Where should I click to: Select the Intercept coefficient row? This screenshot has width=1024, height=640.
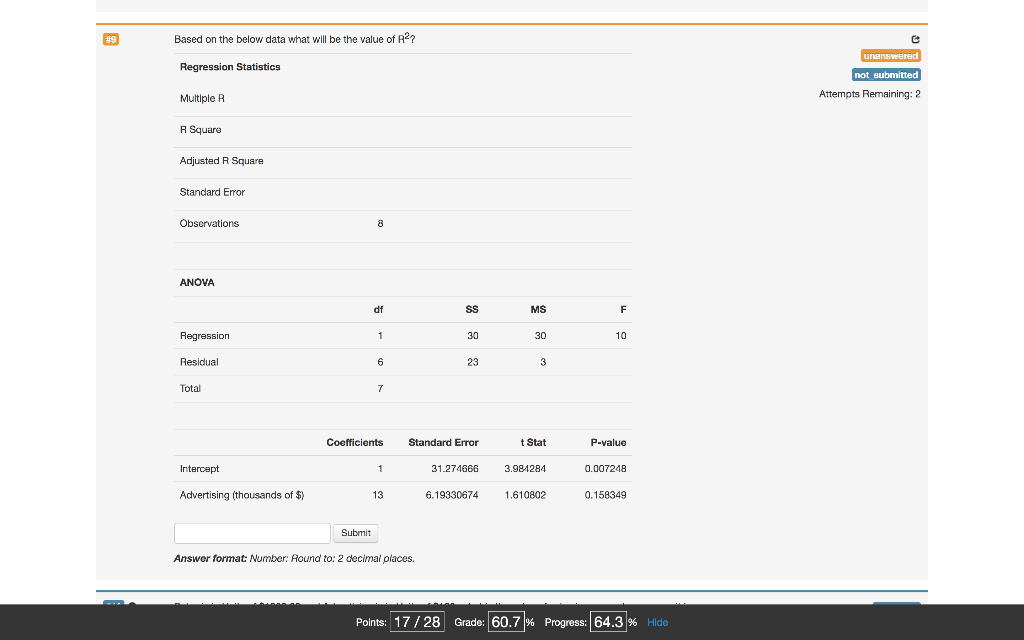[199, 468]
